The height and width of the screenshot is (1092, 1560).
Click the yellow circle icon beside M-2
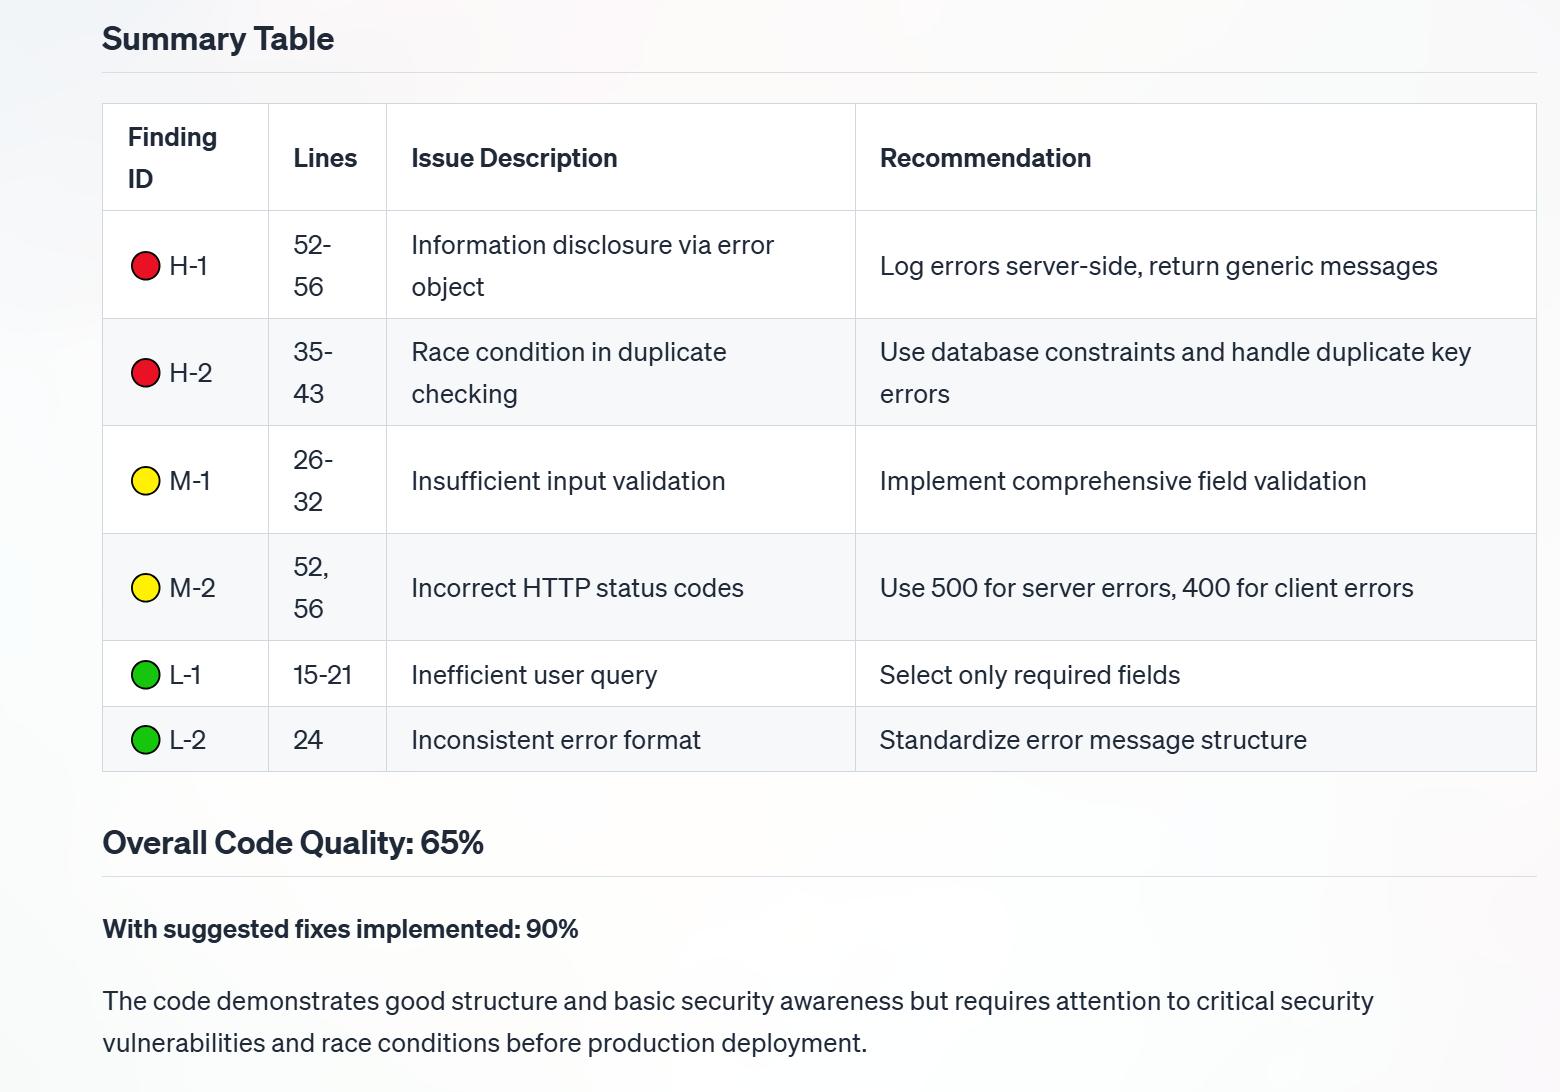pyautogui.click(x=146, y=588)
